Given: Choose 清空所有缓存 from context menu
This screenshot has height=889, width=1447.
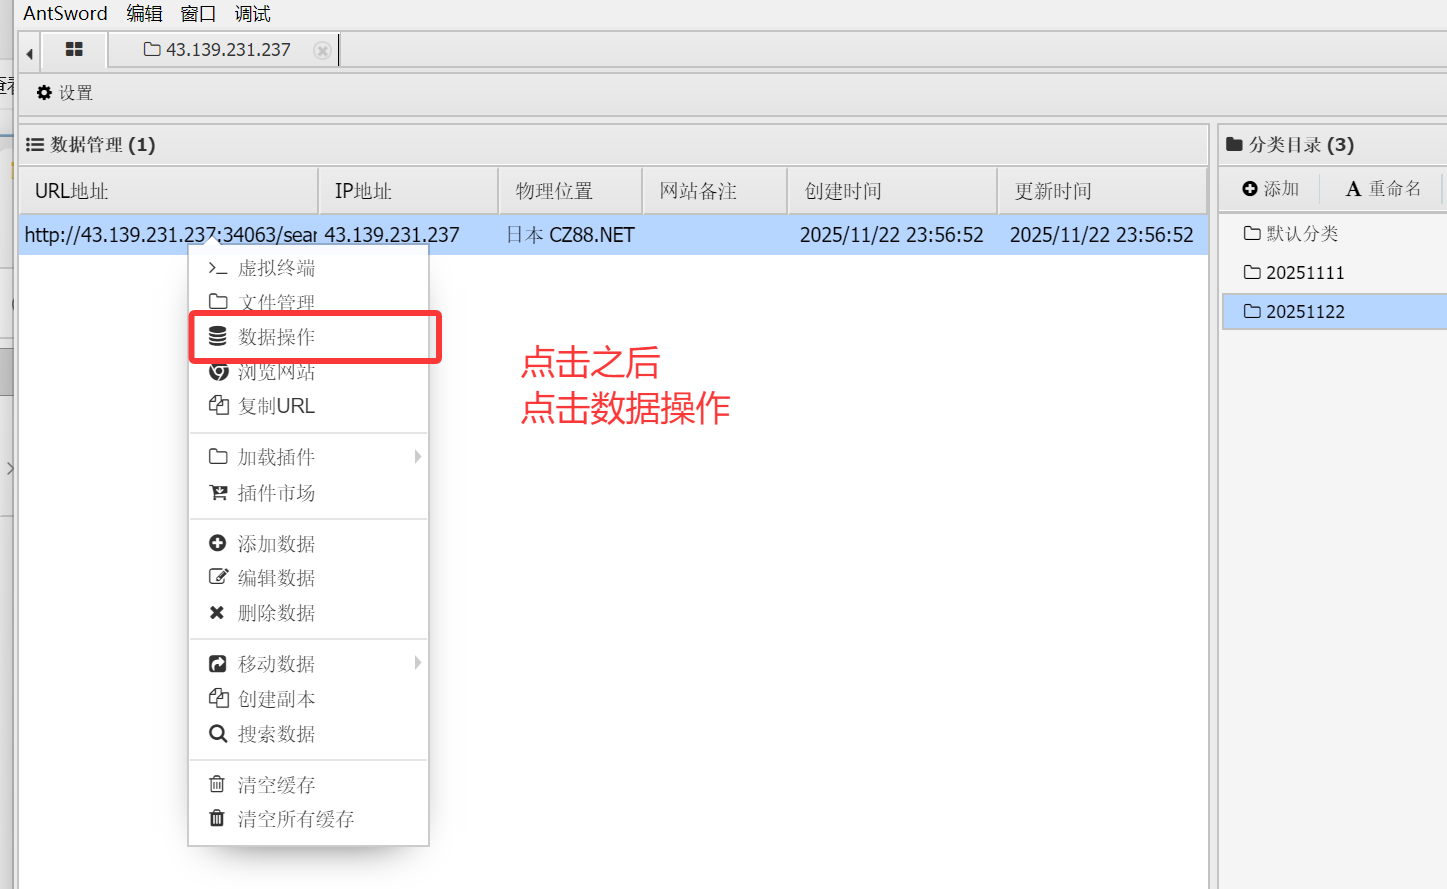Looking at the screenshot, I should coord(309,819).
